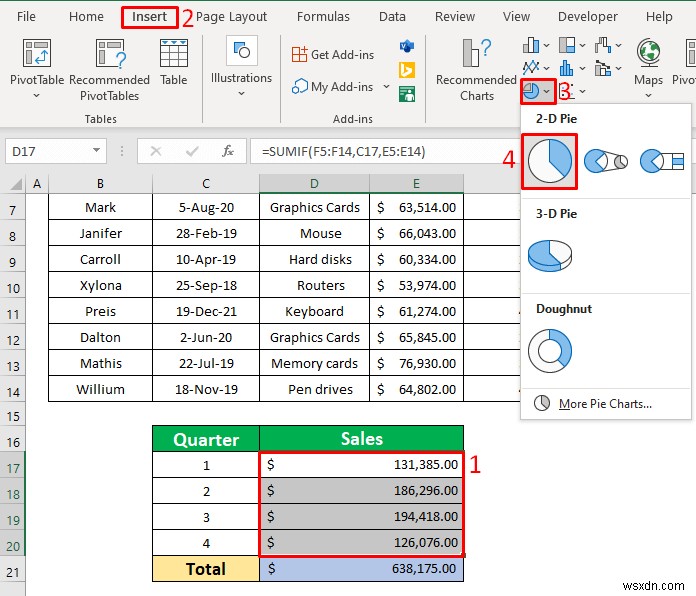Click the Insert Column or Bar Chart icon
696x596 pixels.
click(531, 45)
